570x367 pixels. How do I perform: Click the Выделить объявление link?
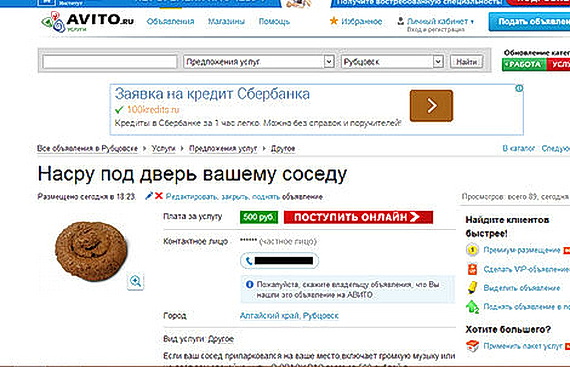coord(522,288)
